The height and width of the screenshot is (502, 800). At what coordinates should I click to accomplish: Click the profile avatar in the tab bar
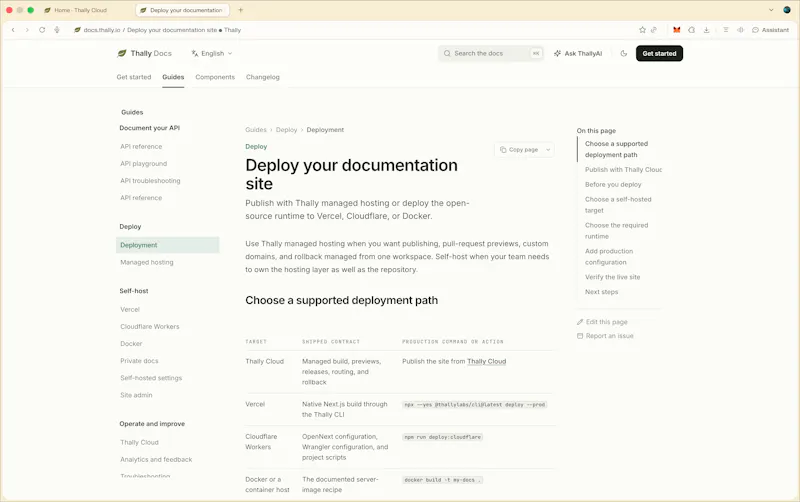point(787,10)
